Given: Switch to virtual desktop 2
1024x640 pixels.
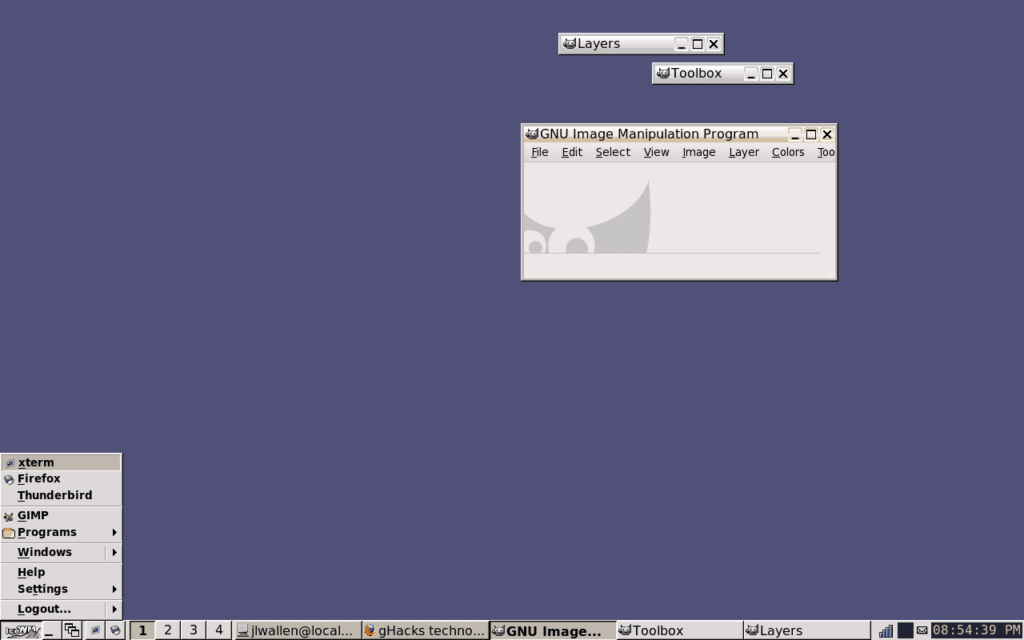Looking at the screenshot, I should [167, 630].
